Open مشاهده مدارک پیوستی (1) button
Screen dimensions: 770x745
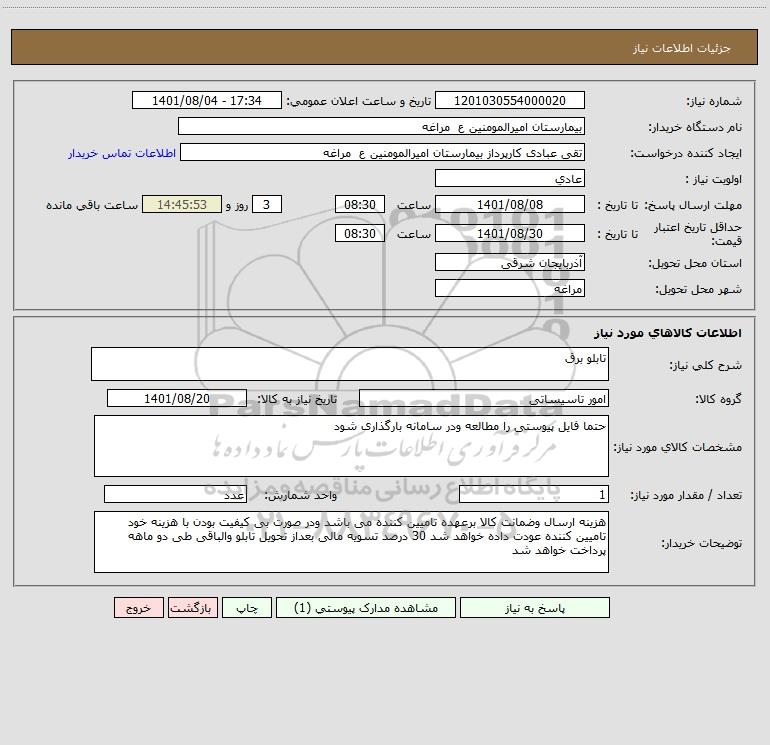366,607
